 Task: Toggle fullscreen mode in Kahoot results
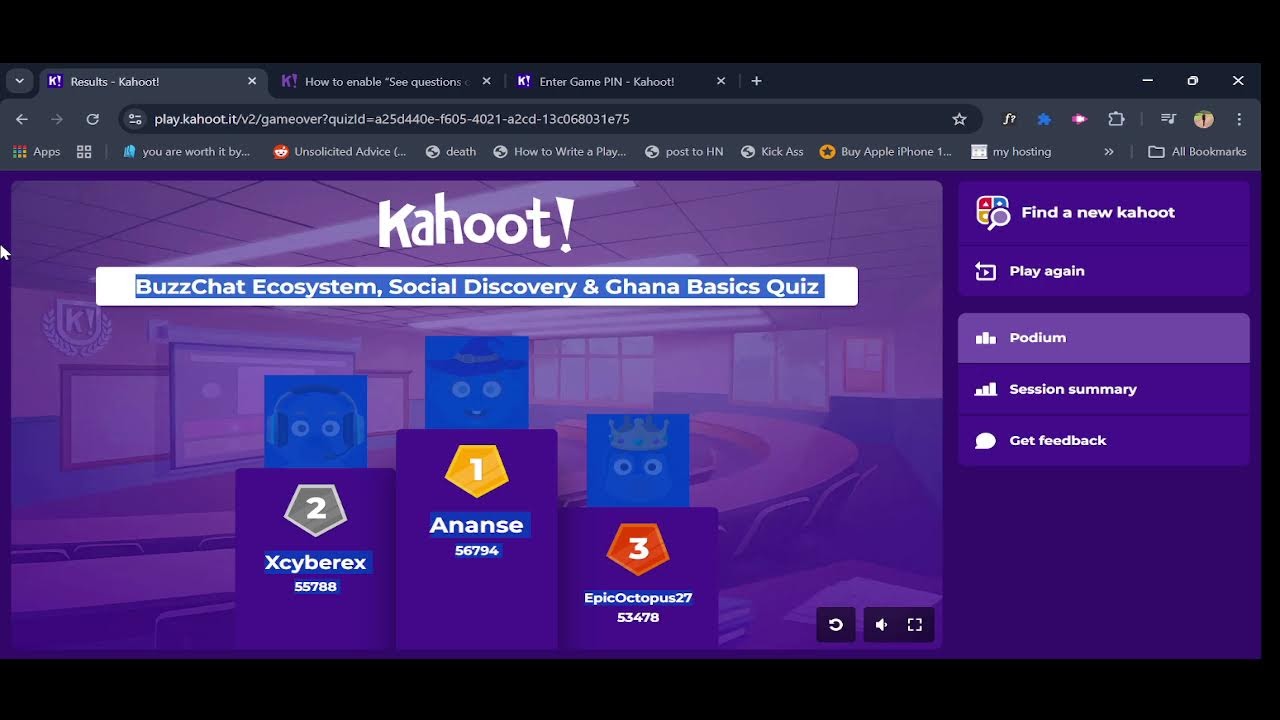click(914, 624)
